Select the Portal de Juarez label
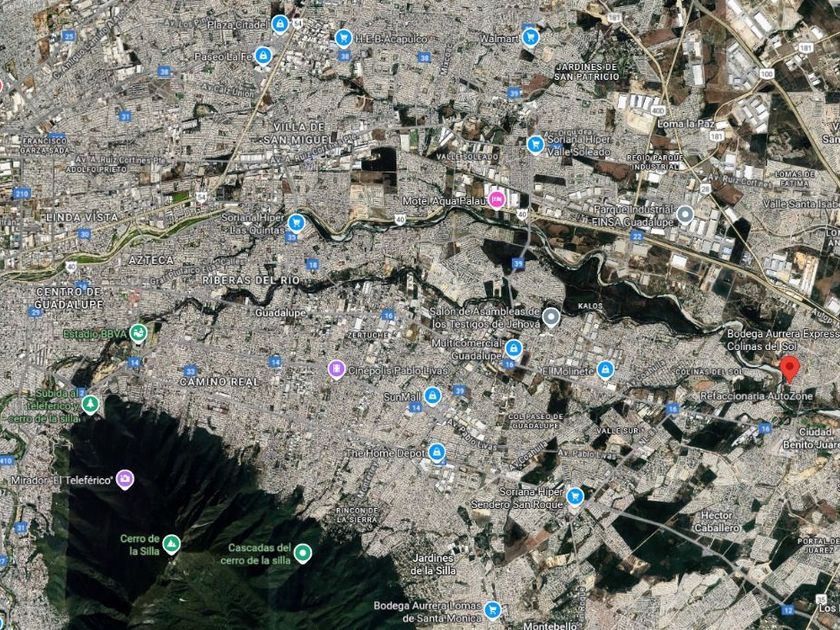Image resolution: width=840 pixels, height=630 pixels. click(x=817, y=545)
